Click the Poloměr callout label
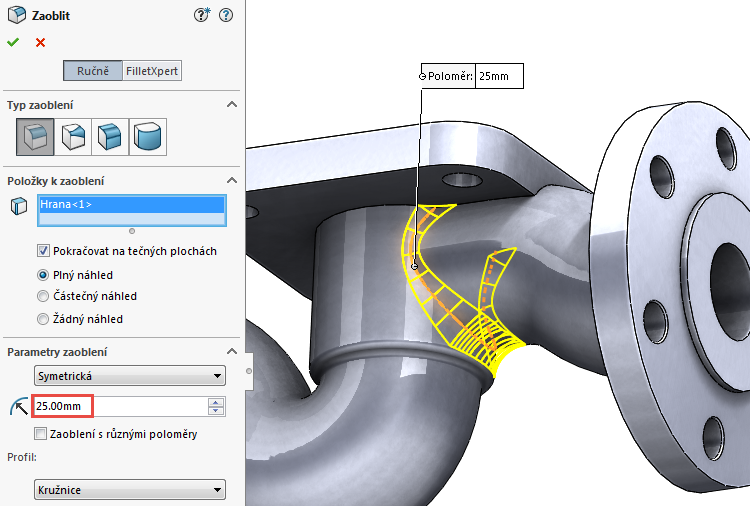750x506 pixels. coord(450,76)
